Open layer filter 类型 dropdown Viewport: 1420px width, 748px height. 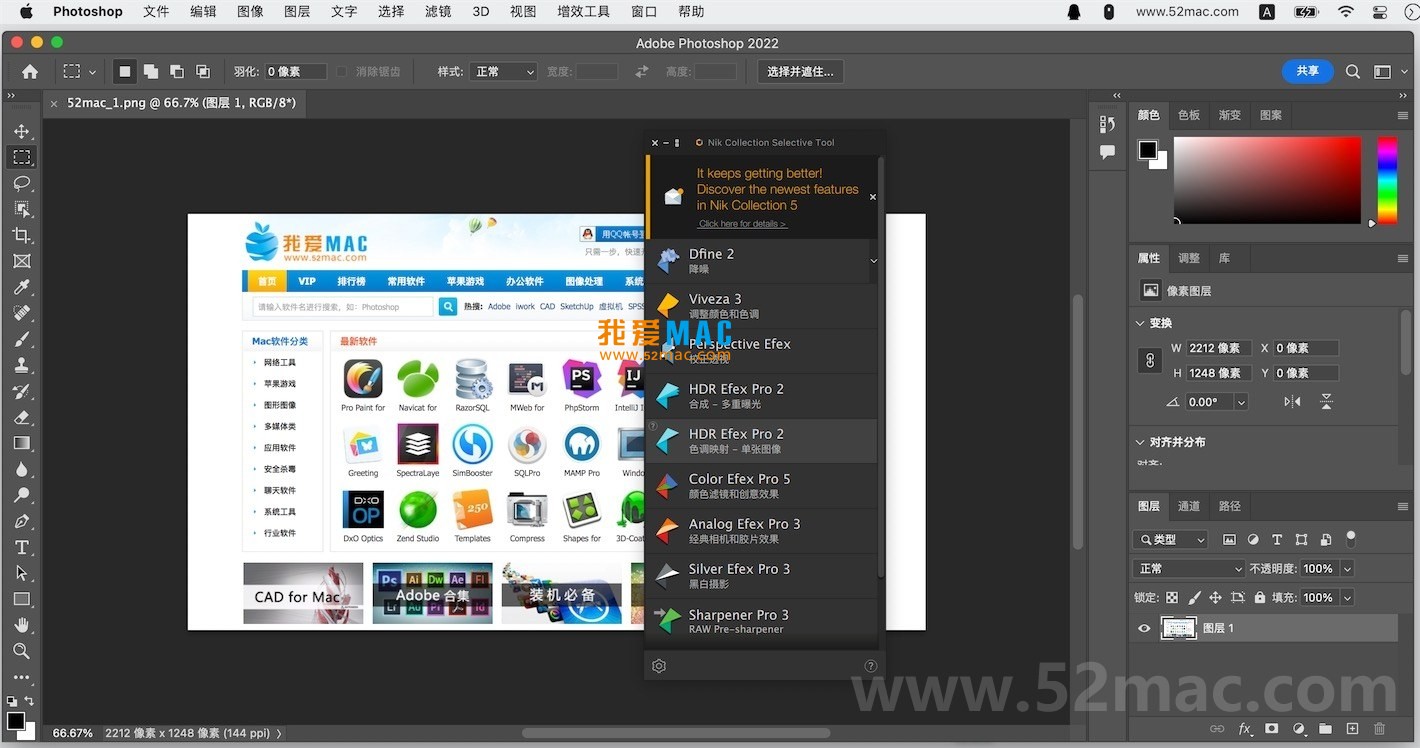(1171, 539)
